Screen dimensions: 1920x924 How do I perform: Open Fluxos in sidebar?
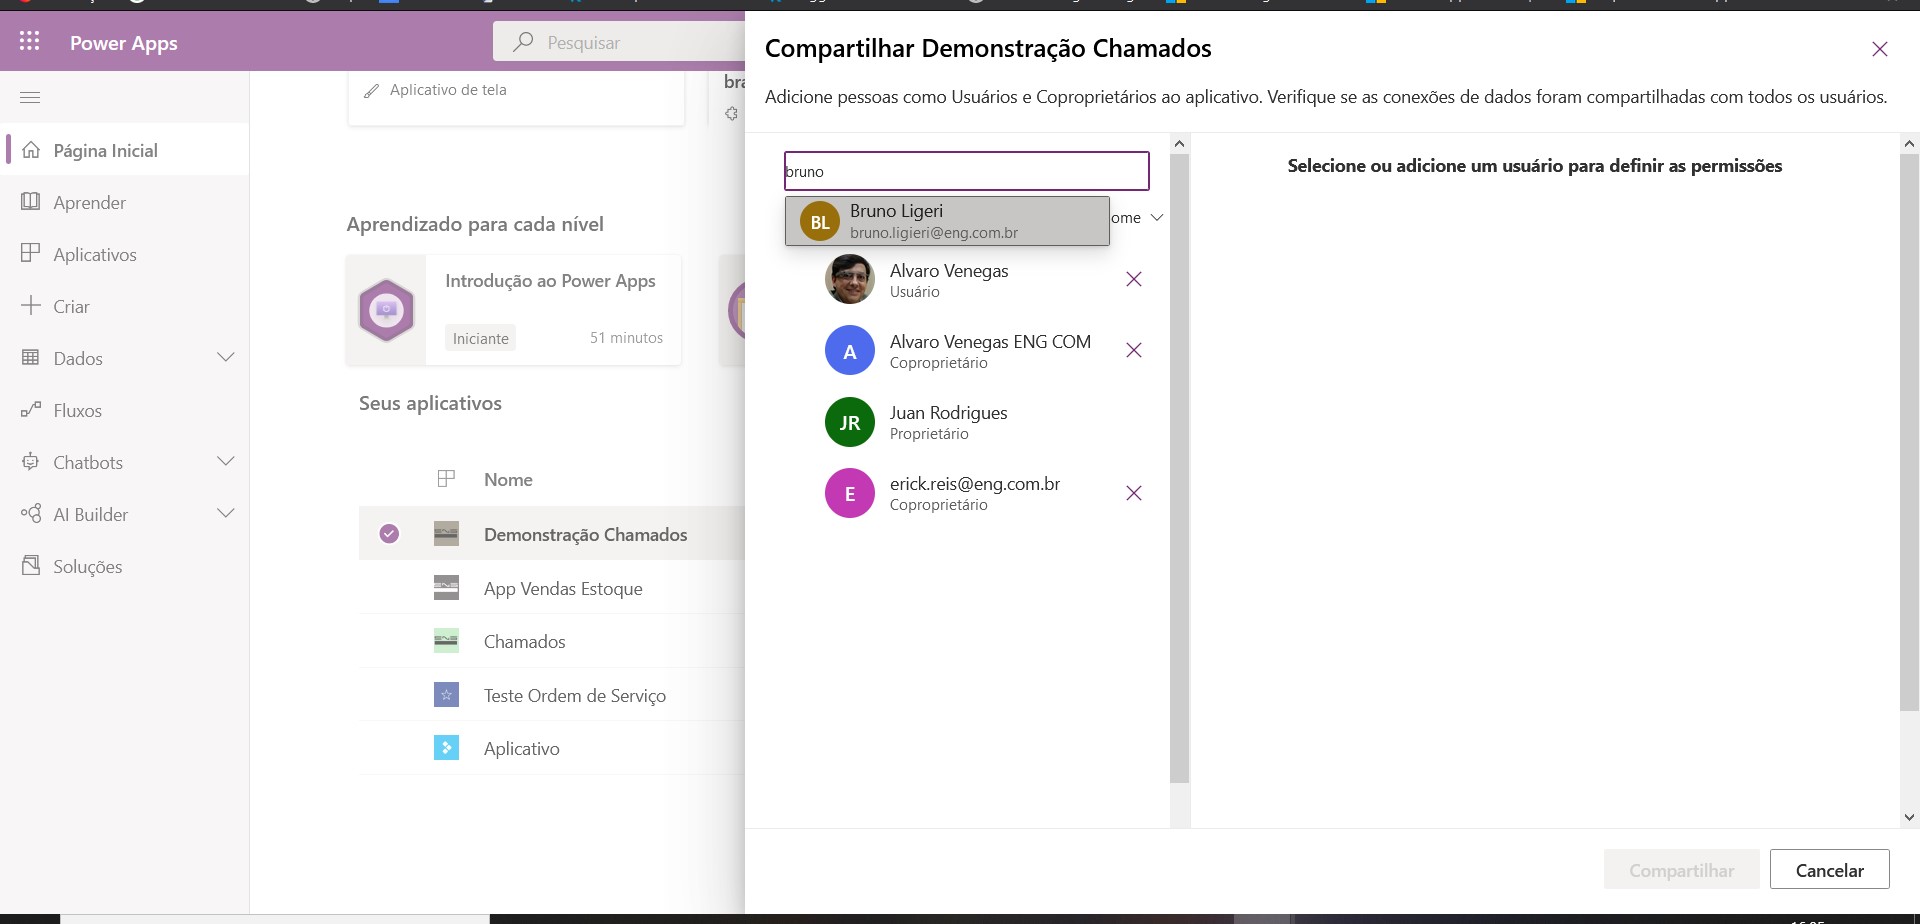click(x=124, y=410)
